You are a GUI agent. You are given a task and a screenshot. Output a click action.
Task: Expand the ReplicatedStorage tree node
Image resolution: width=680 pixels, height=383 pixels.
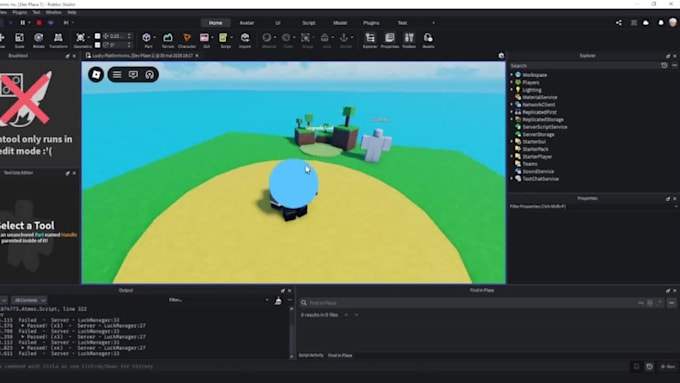512,119
